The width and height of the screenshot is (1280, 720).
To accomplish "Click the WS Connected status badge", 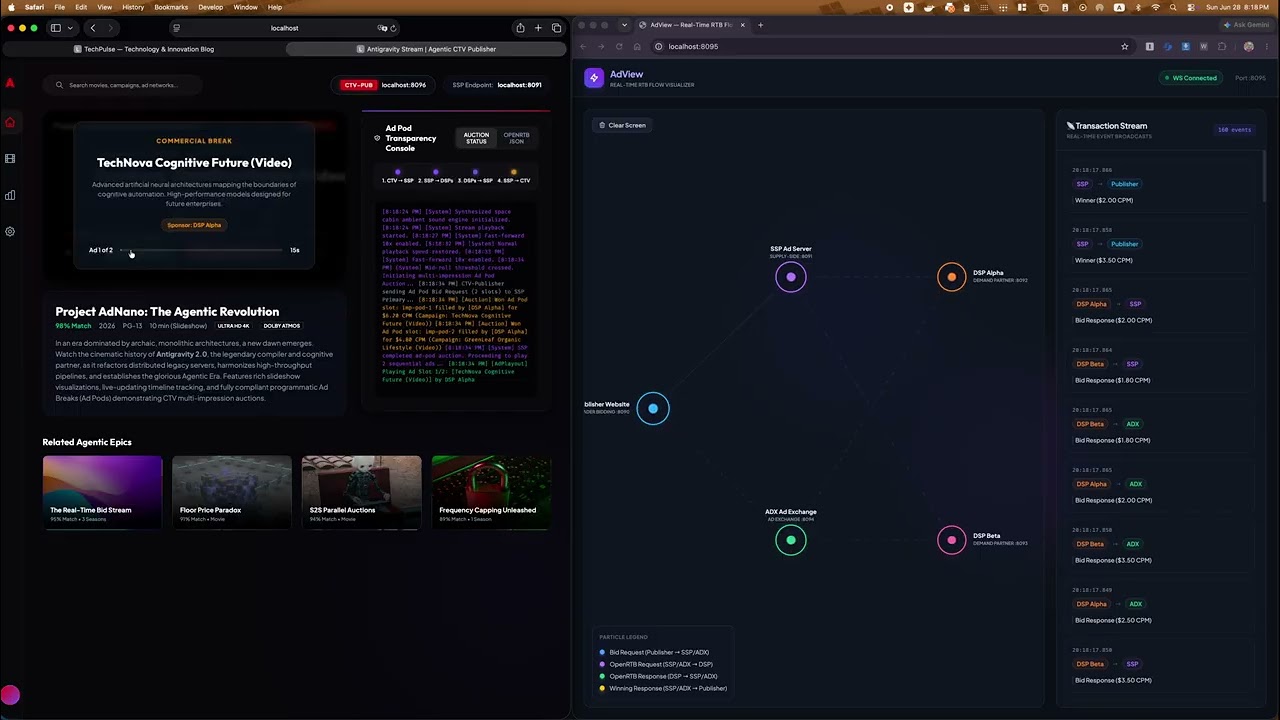I will tap(1190, 78).
